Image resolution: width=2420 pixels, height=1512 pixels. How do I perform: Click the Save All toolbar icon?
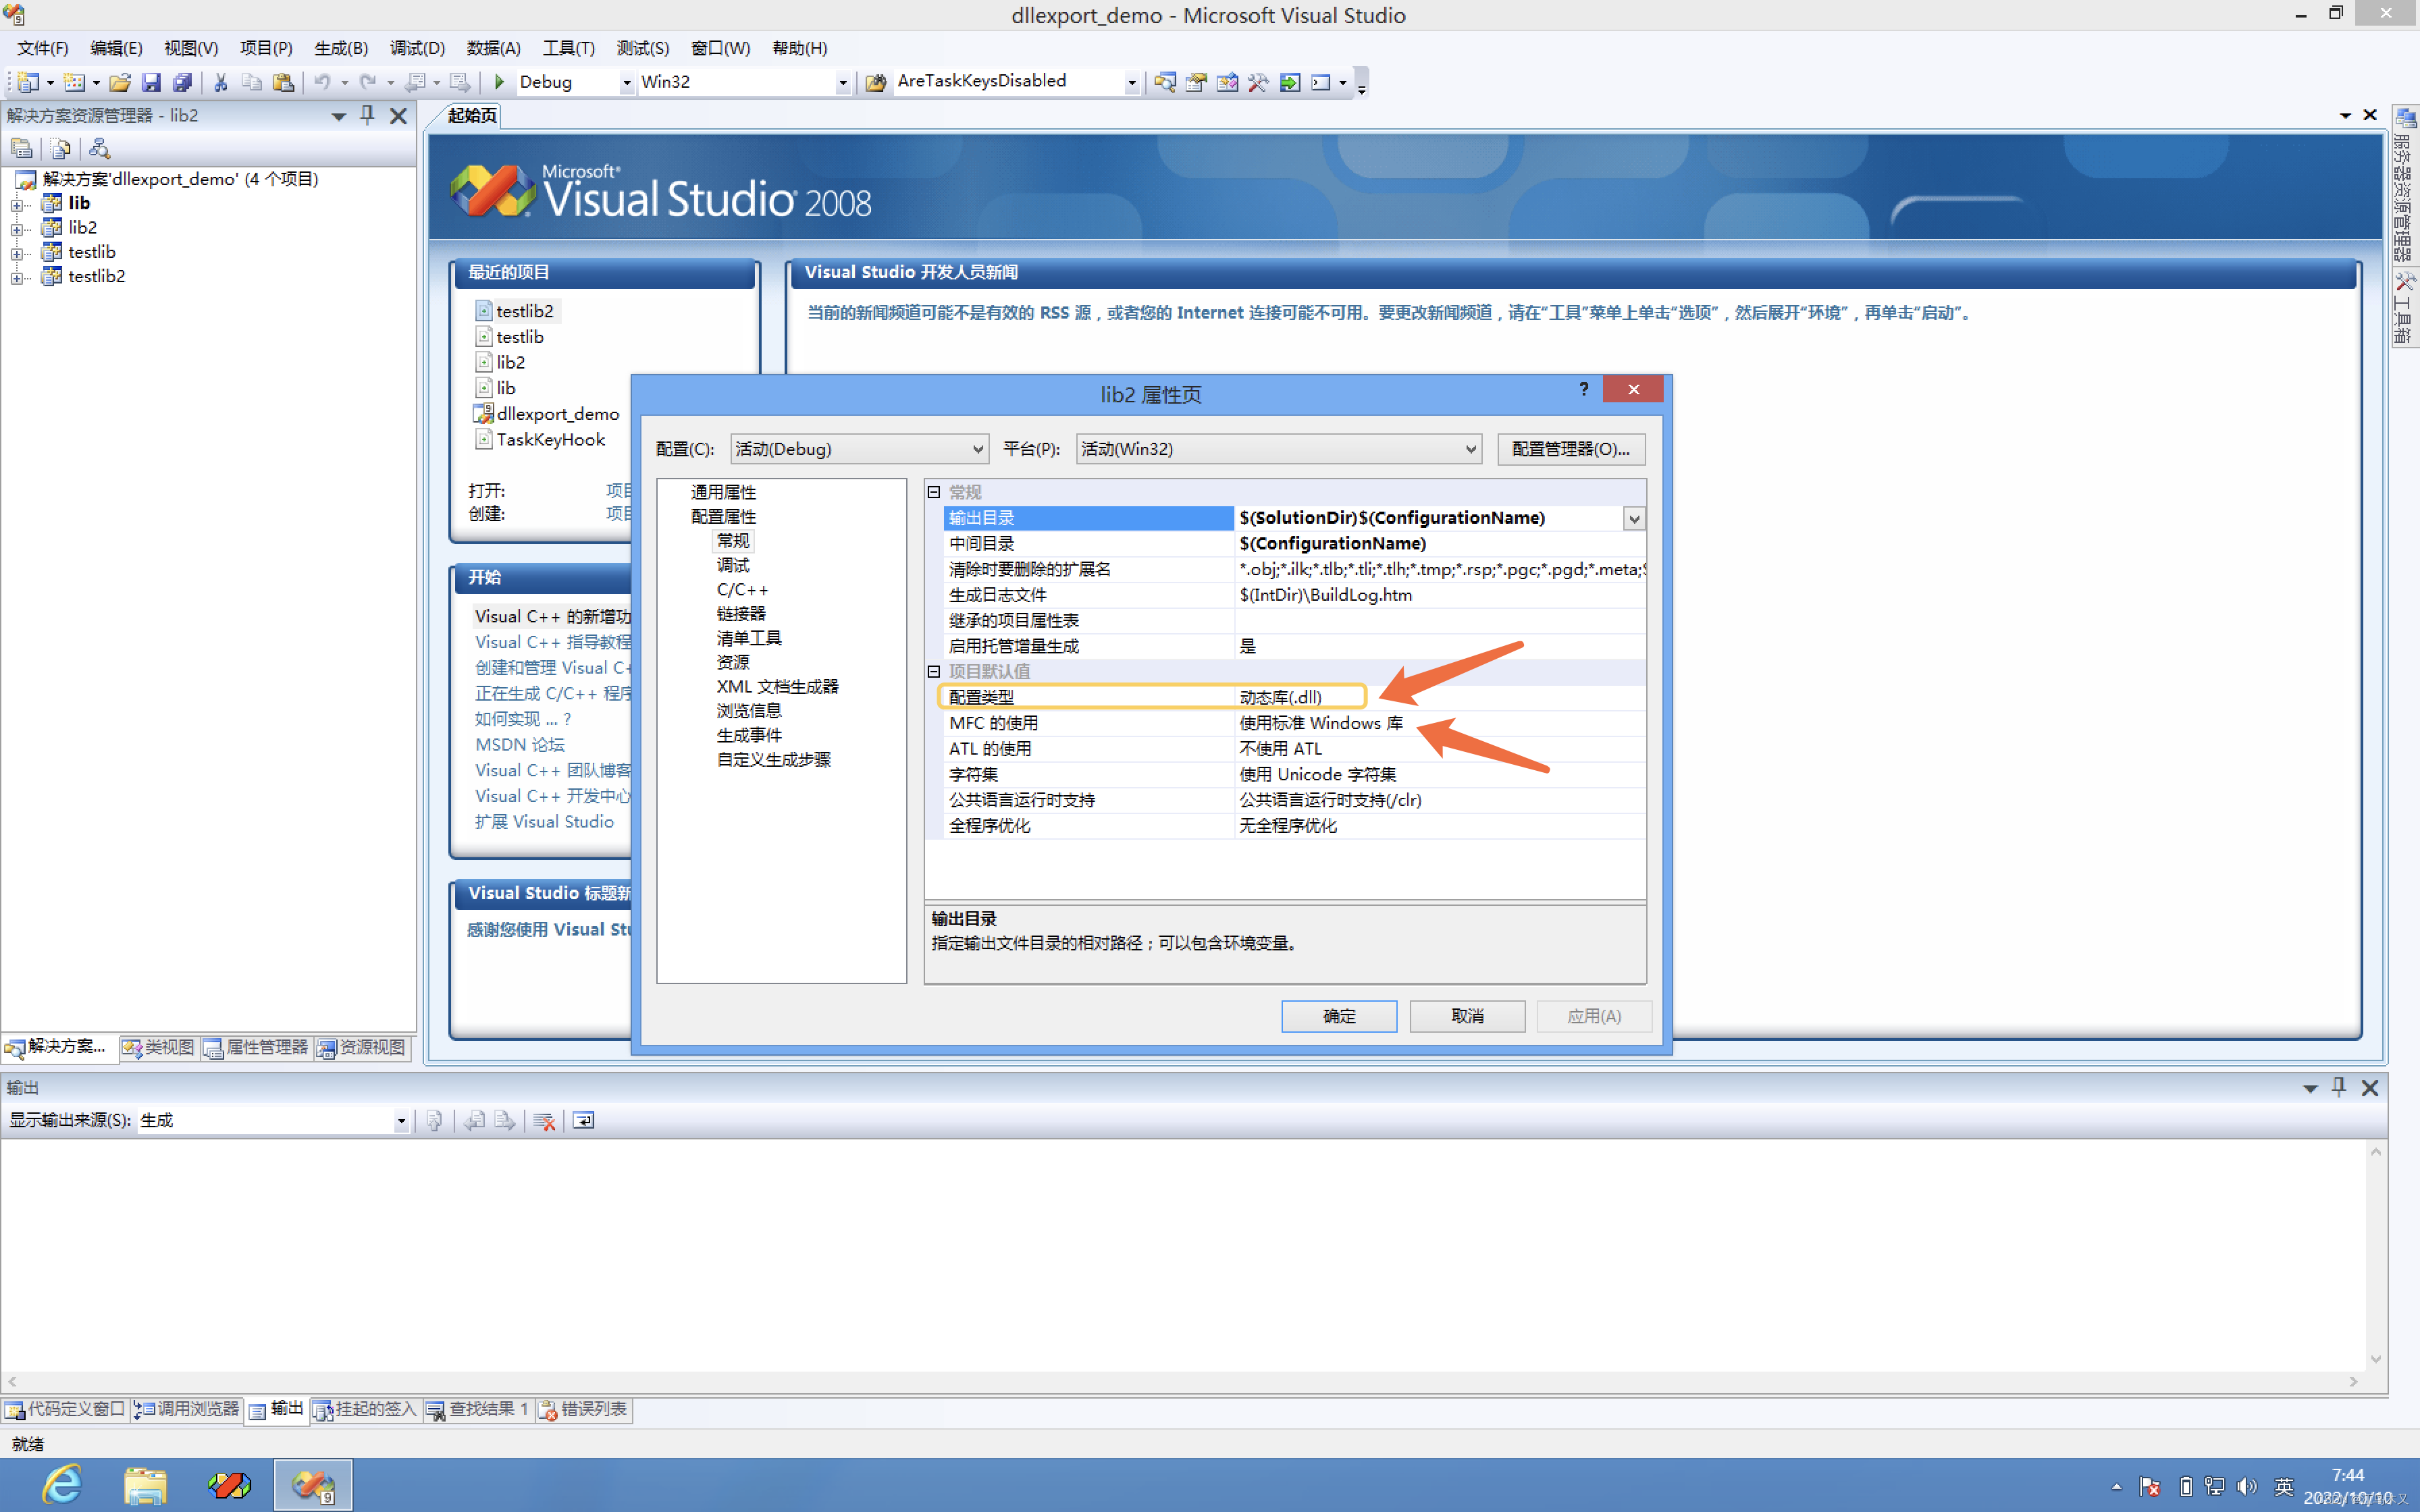tap(182, 82)
